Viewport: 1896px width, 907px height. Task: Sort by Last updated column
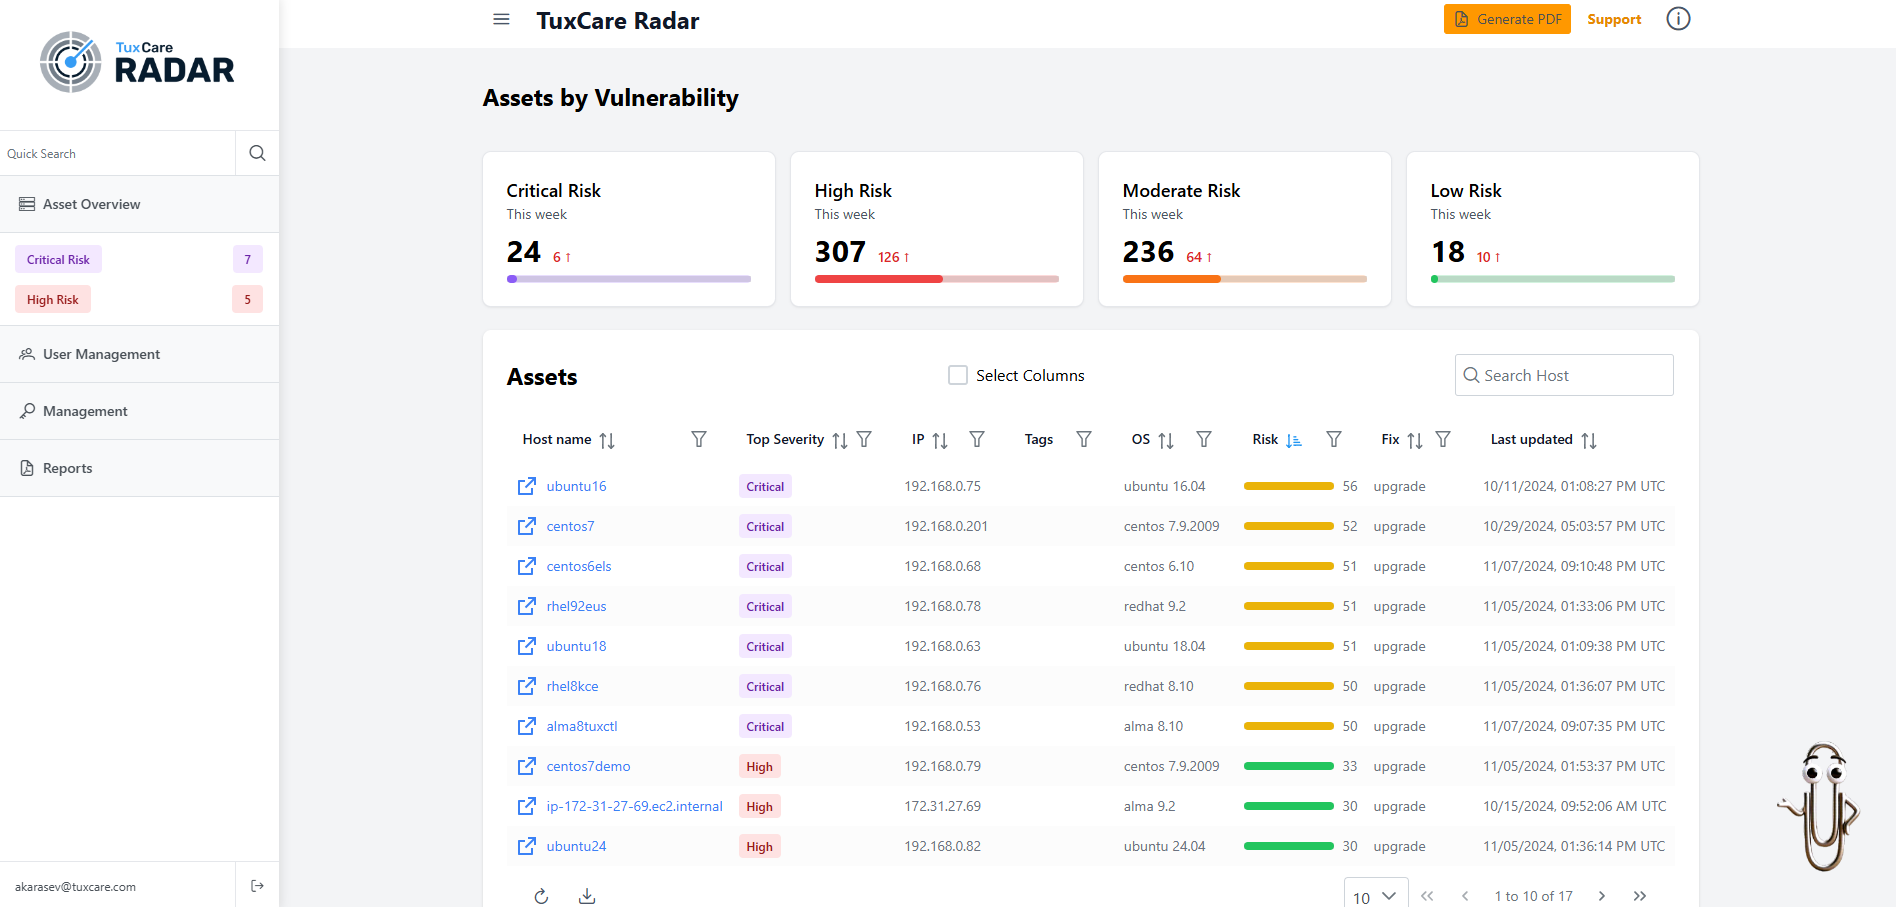[1588, 440]
